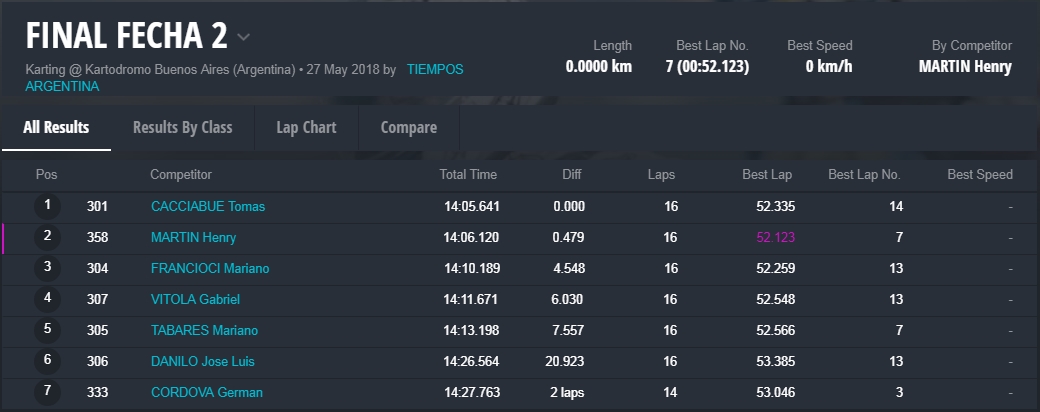Screen dimensions: 1040x412
Task: Open competitor CACCIABUE Tomas
Action: coord(208,207)
